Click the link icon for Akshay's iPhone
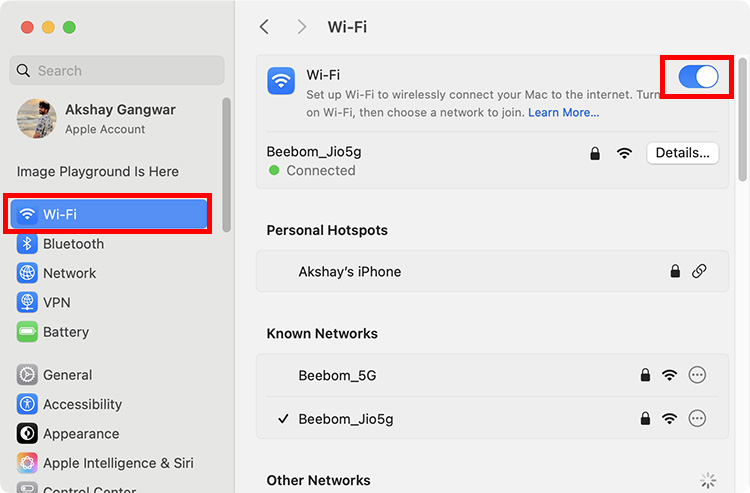The width and height of the screenshot is (750, 493). click(x=699, y=271)
